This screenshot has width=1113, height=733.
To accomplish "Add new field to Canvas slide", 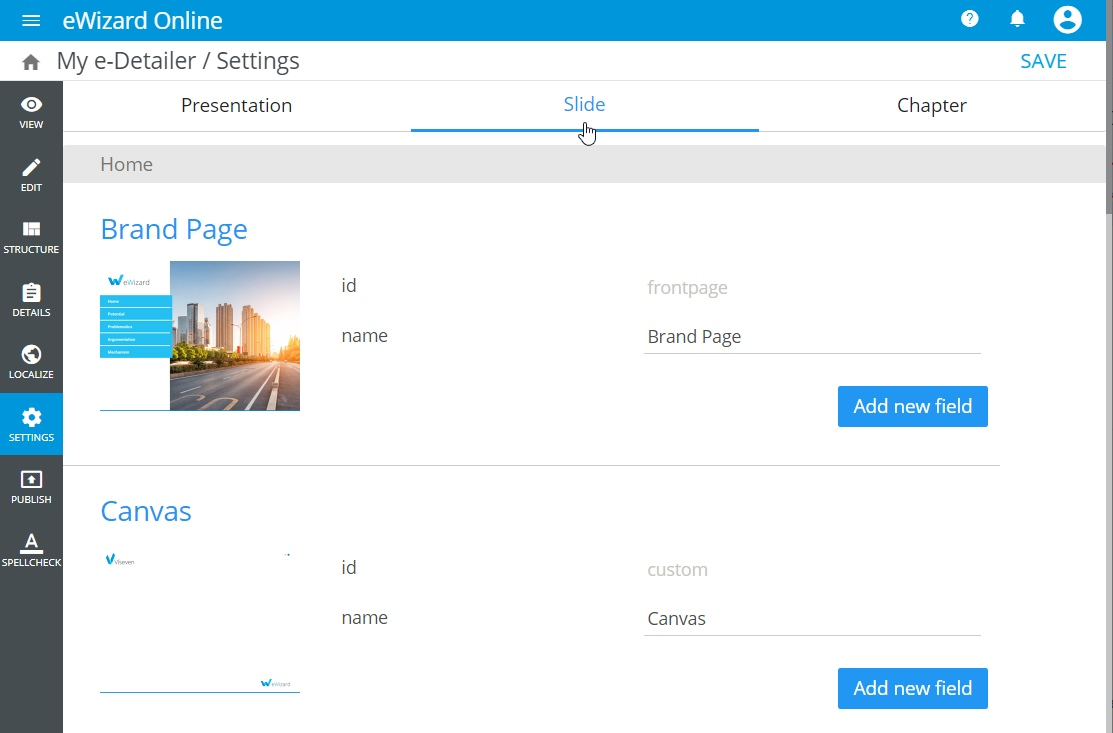I will (912, 689).
